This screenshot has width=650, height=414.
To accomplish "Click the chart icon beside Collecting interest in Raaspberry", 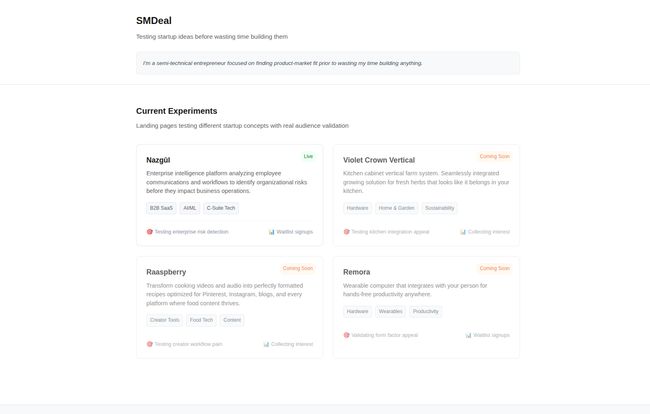I will 266,344.
